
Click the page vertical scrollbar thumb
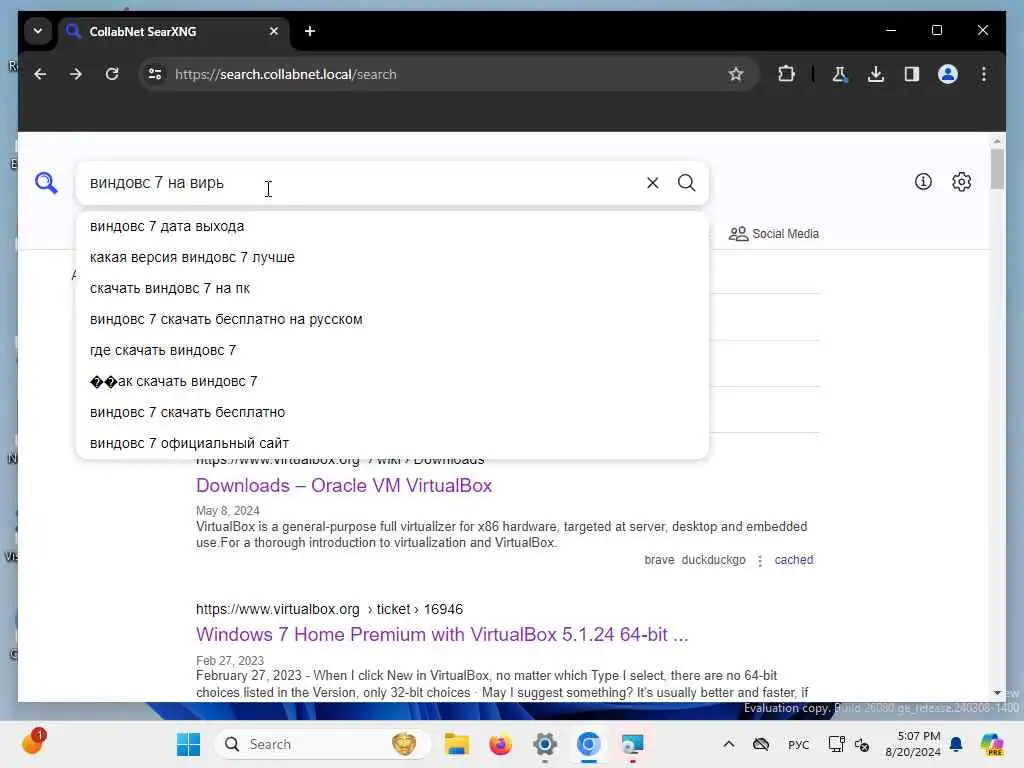coord(997,168)
